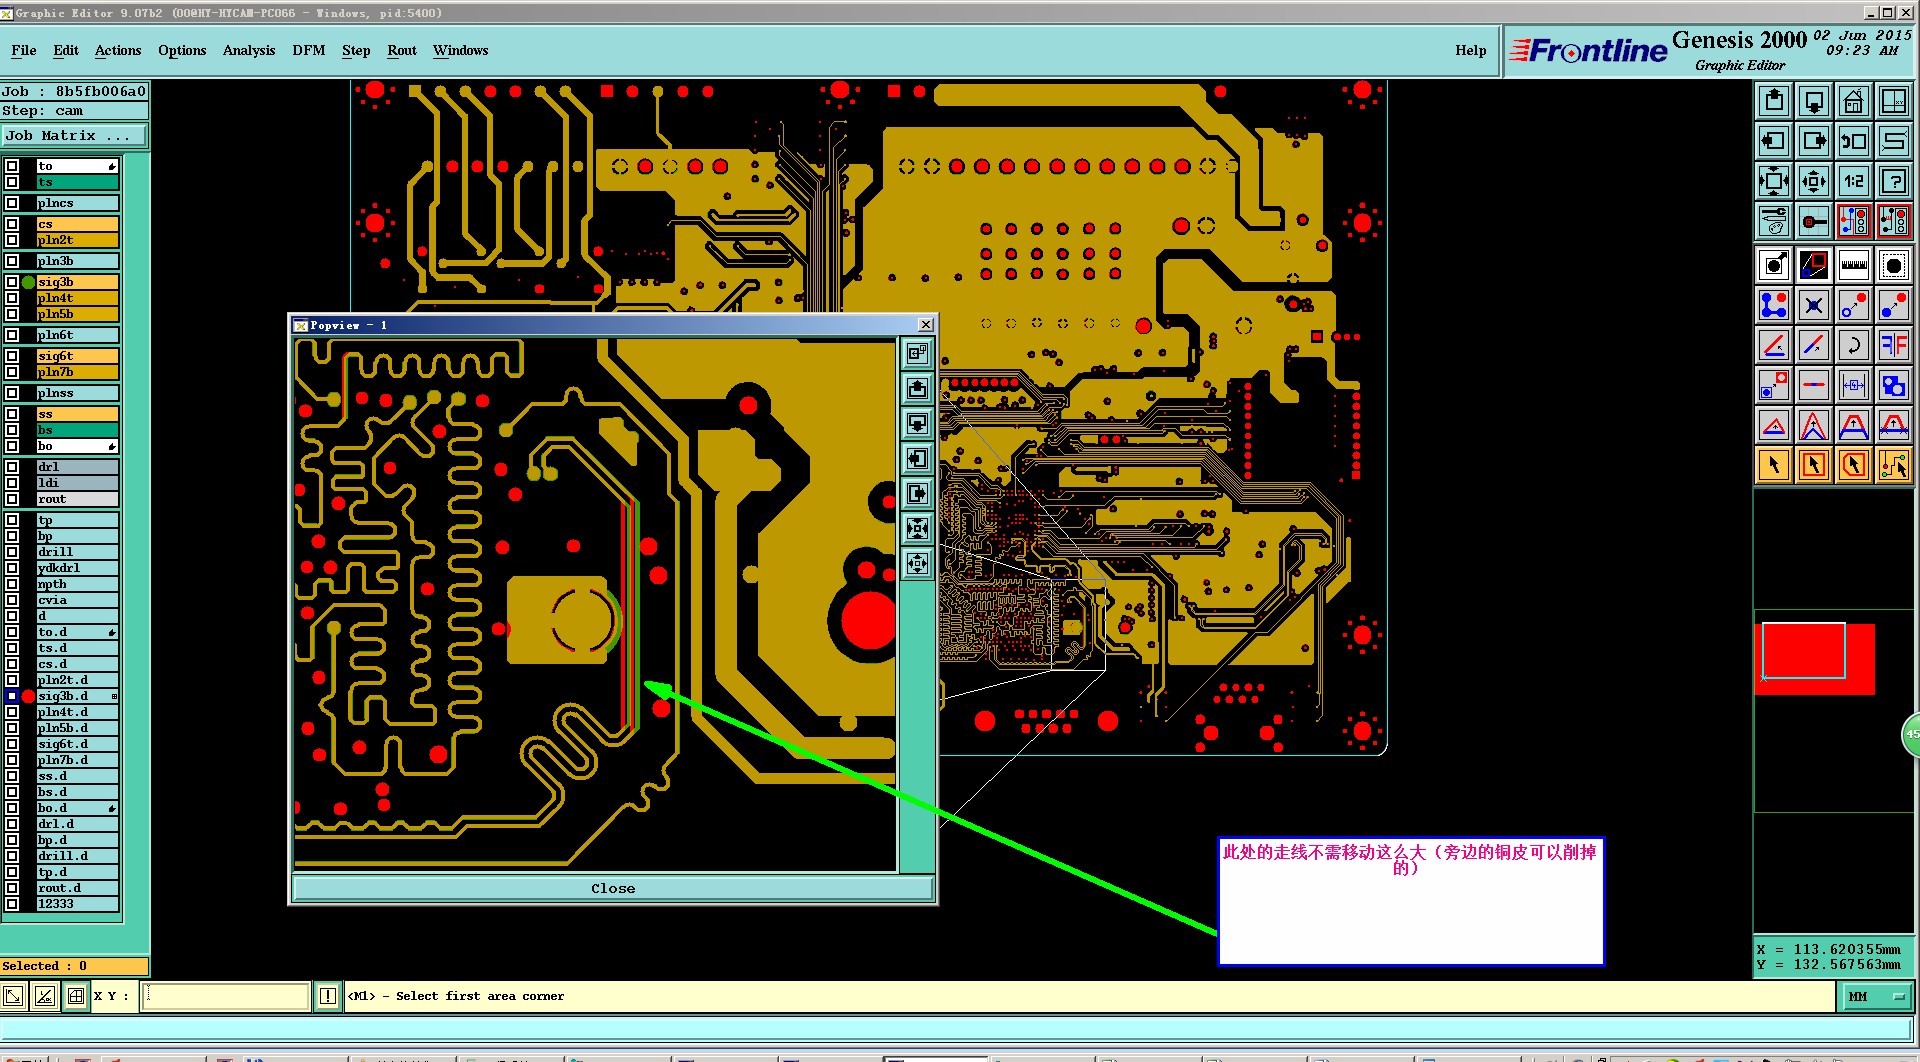Choose the net select arrow icon
The width and height of the screenshot is (1920, 1062).
1893,465
